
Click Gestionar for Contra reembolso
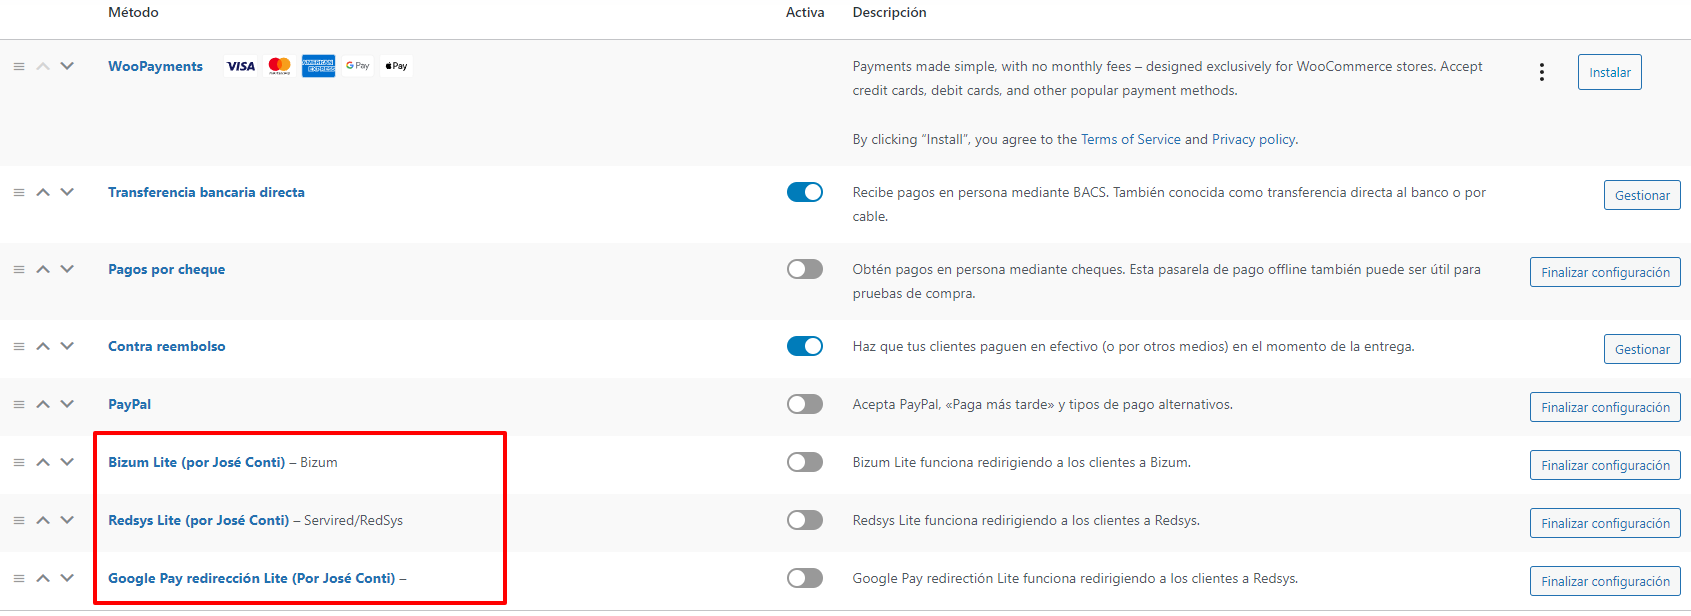(1642, 349)
